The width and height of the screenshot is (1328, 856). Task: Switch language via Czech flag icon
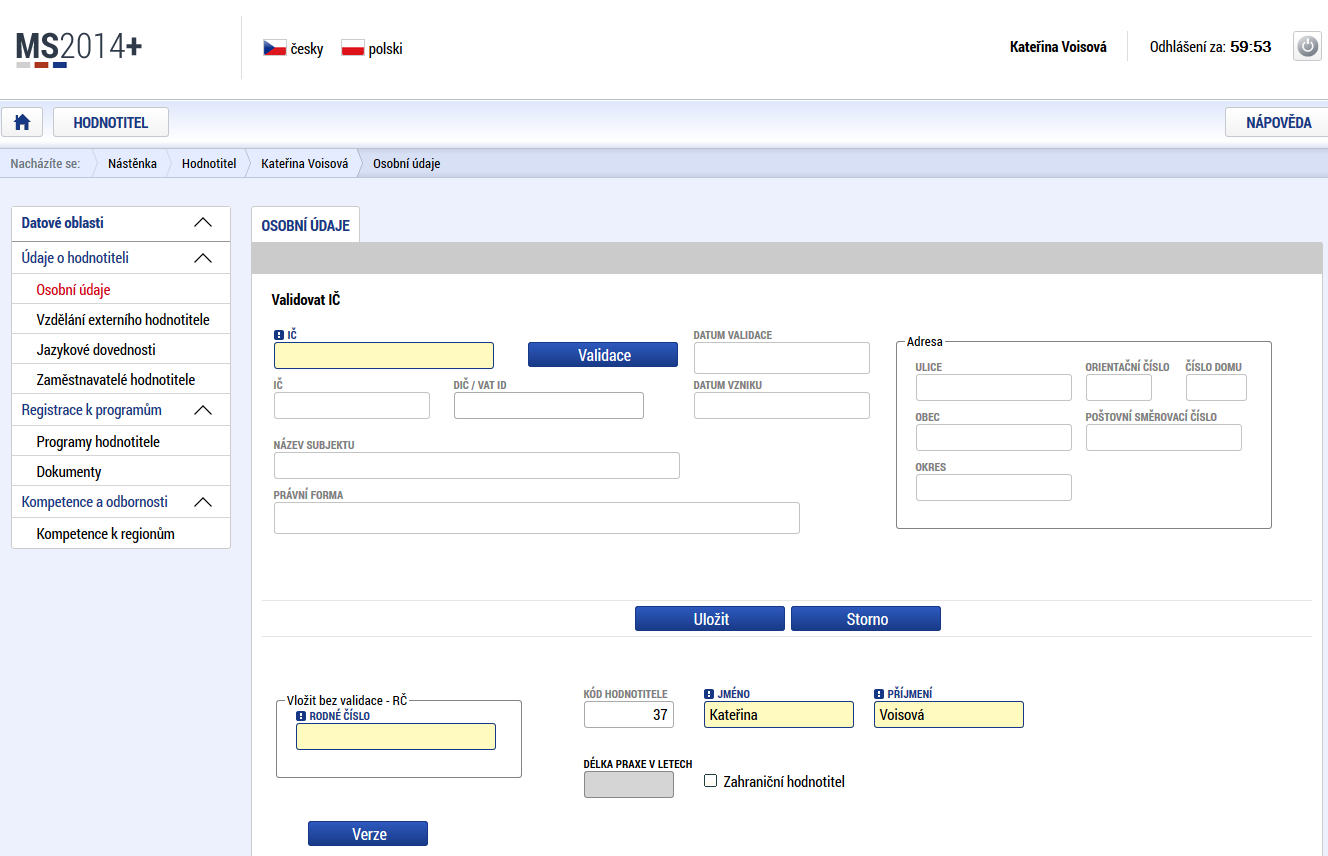point(274,48)
